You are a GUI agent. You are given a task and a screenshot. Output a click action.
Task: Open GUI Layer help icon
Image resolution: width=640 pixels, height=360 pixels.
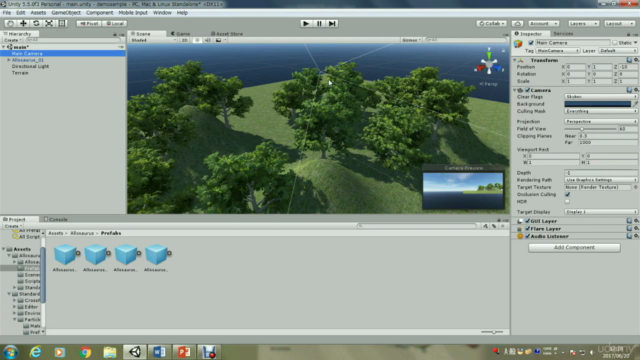pyautogui.click(x=629, y=221)
